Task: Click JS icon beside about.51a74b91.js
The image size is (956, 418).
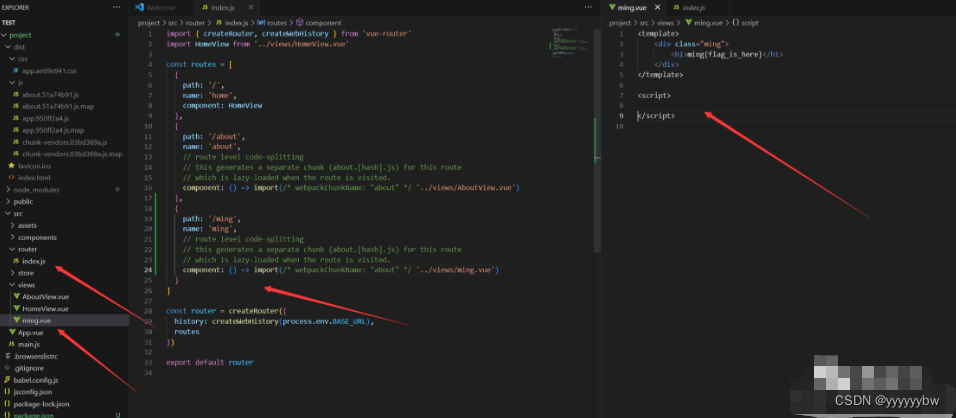Action: 16,94
